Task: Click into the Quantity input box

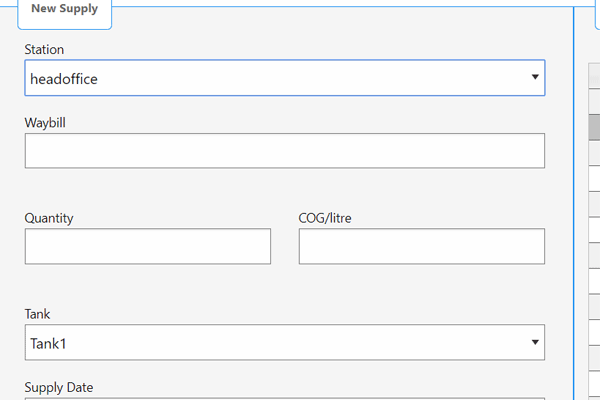Action: pyautogui.click(x=148, y=247)
